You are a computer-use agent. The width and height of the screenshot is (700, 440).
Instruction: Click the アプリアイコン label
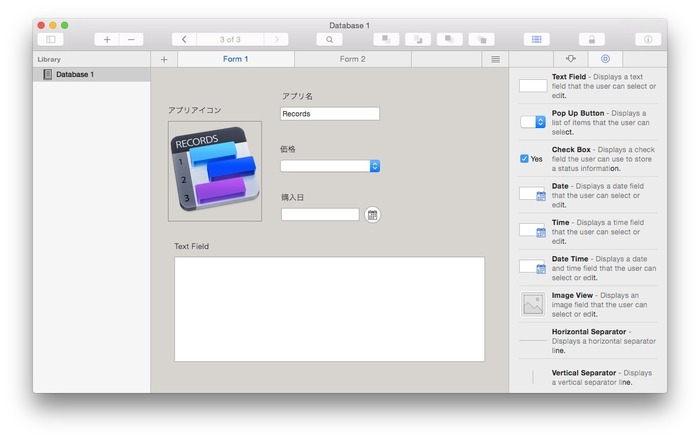point(195,110)
